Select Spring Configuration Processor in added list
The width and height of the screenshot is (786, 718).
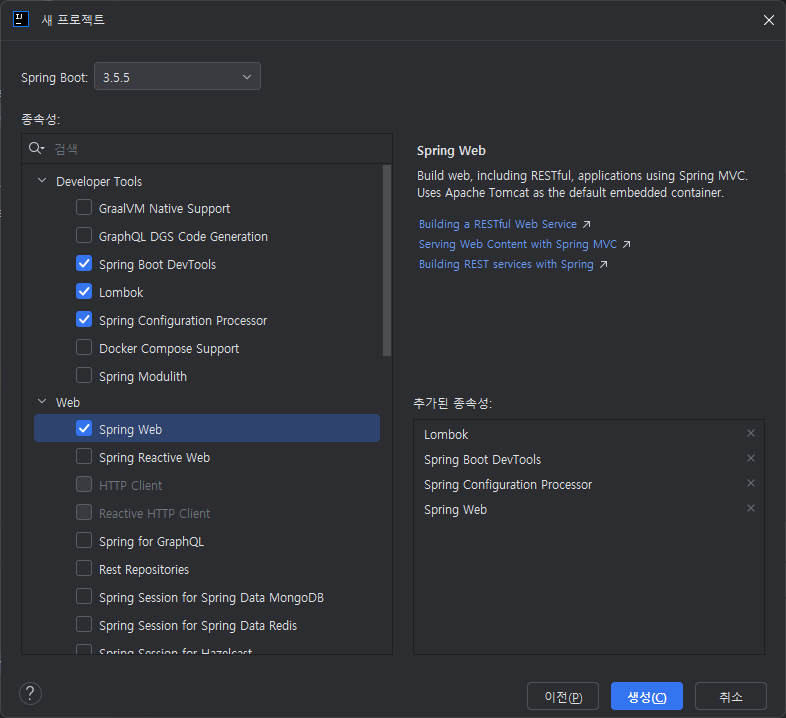point(508,485)
